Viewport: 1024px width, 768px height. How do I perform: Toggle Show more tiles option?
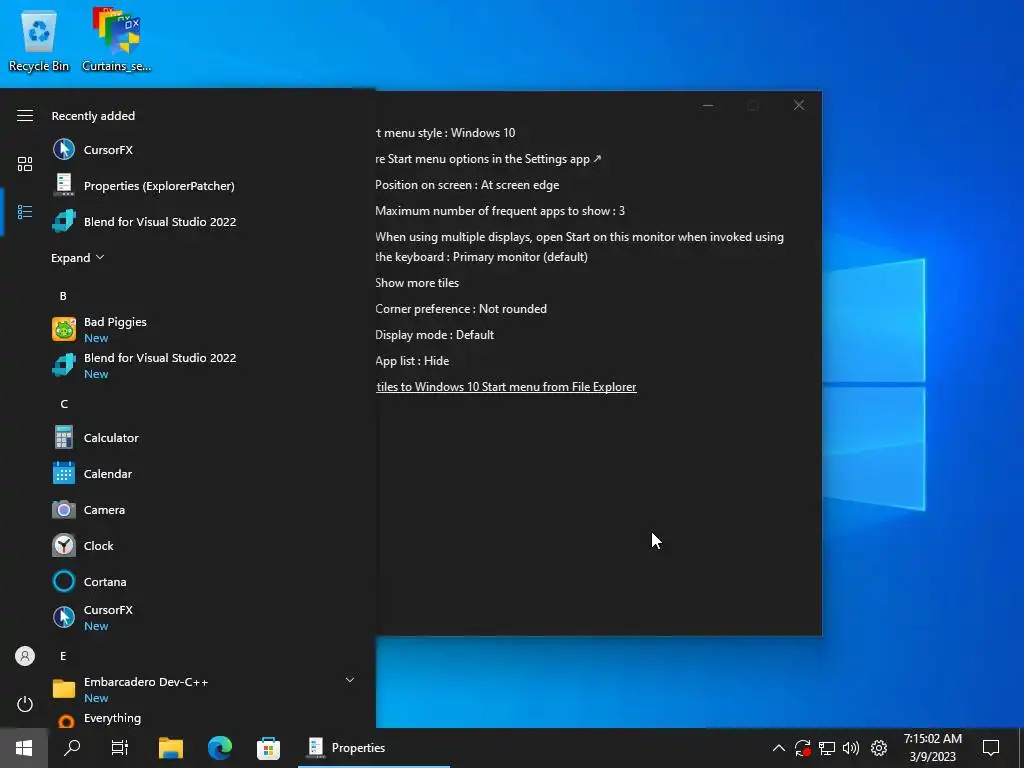[417, 283]
